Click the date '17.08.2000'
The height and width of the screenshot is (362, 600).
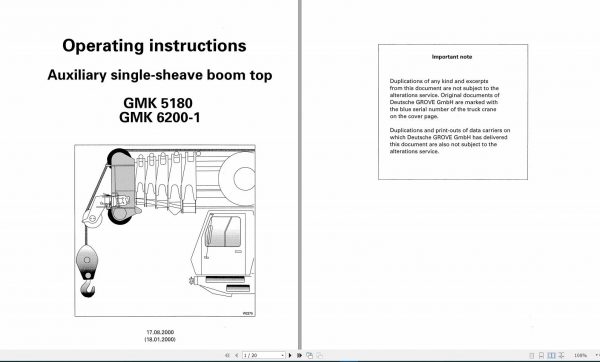click(160, 332)
